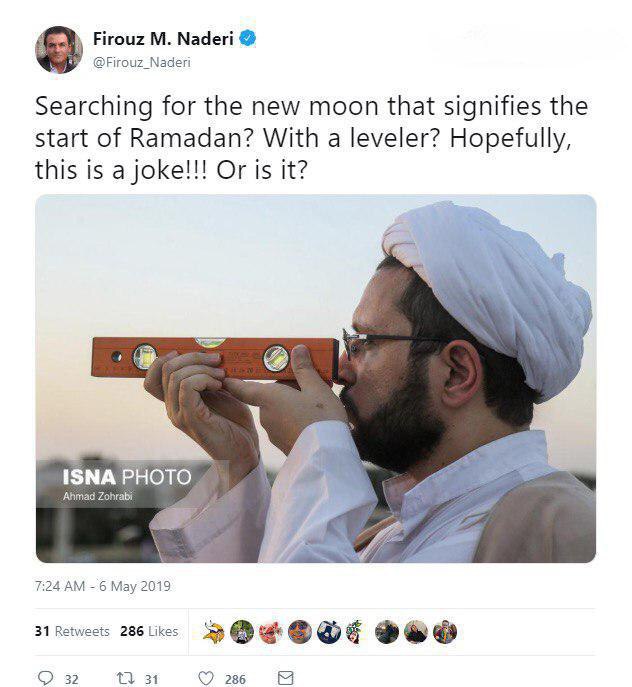632x687 pixels.
Task: Click the retweet arrows icon
Action: coord(126,679)
